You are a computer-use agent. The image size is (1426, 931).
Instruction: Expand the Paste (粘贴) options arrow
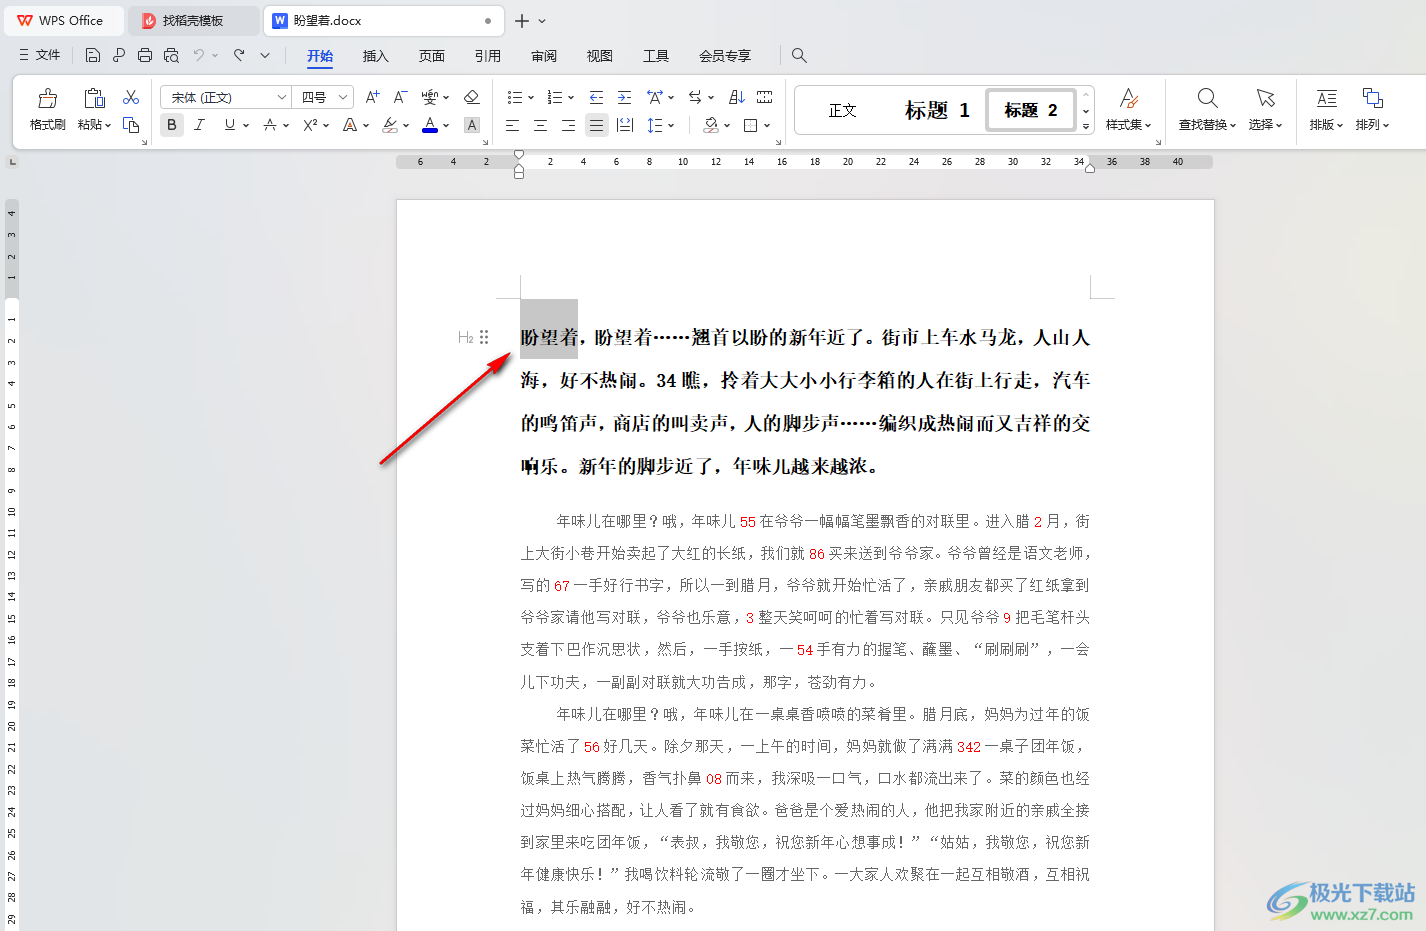(107, 125)
